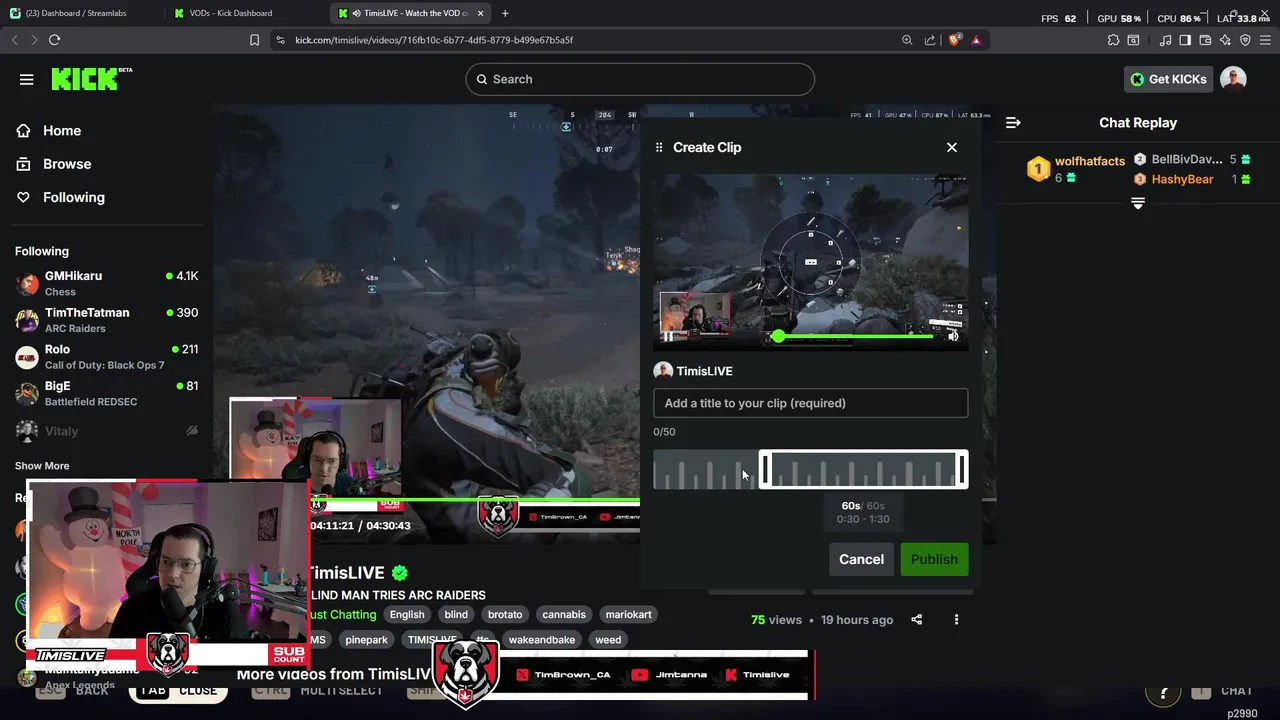
Task: Collapse the Chat Replay panel
Action: pos(1013,122)
